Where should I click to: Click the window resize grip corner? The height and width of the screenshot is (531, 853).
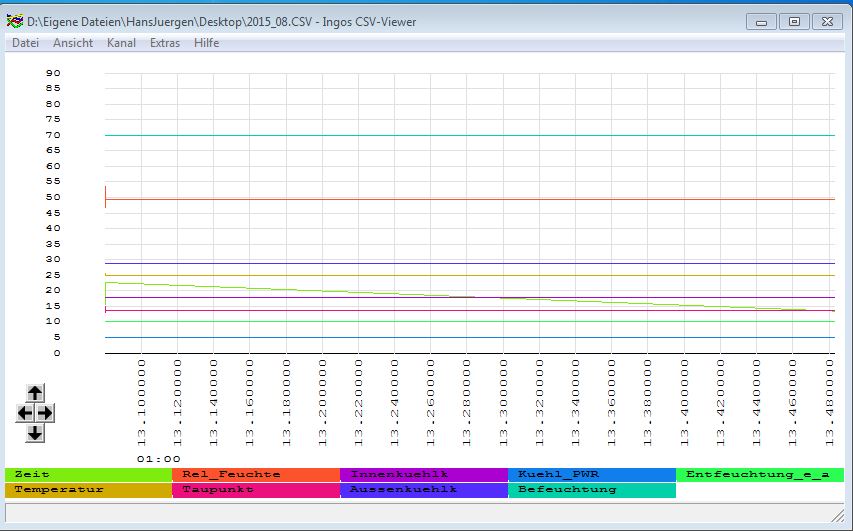pos(837,515)
